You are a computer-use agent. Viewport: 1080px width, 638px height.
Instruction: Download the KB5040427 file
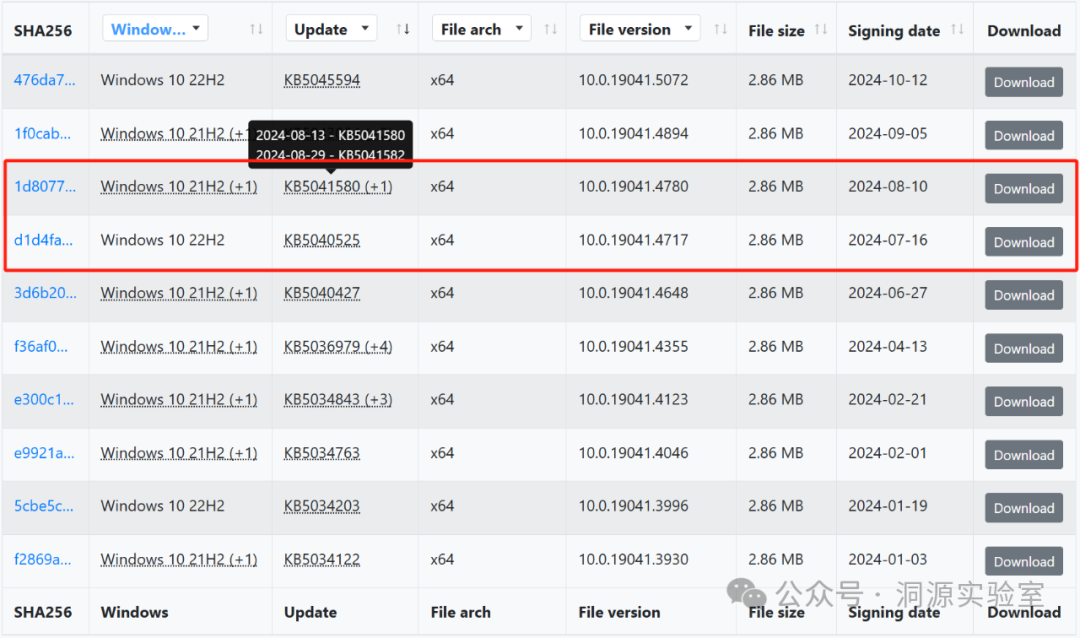(1024, 295)
